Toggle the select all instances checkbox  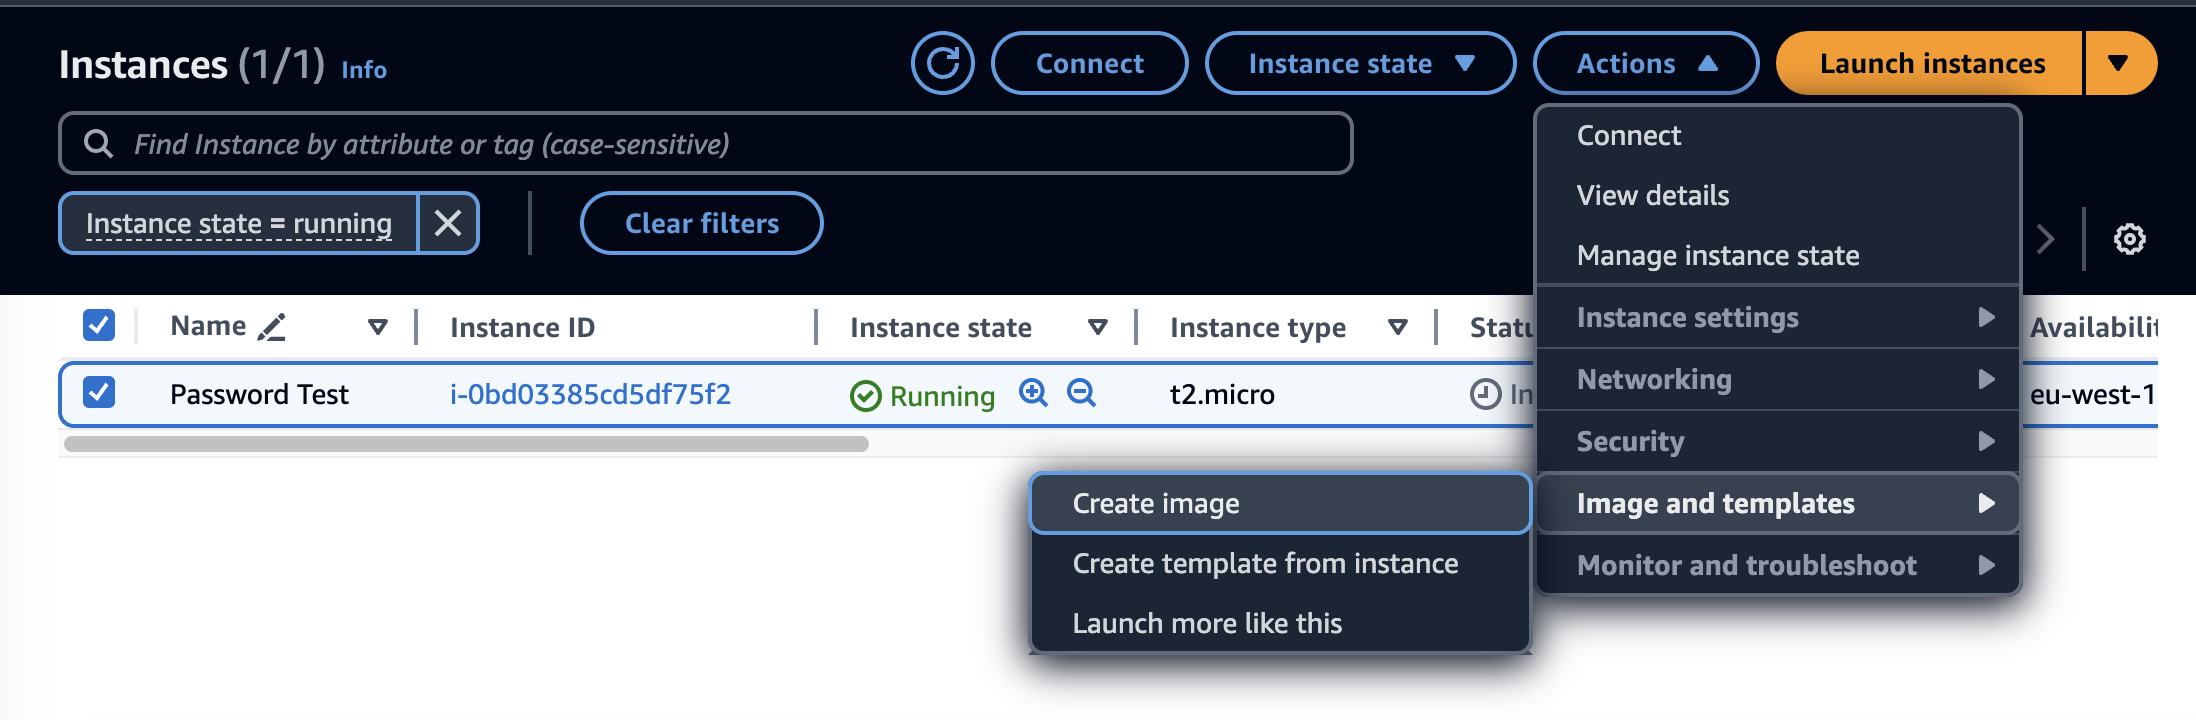tap(99, 325)
